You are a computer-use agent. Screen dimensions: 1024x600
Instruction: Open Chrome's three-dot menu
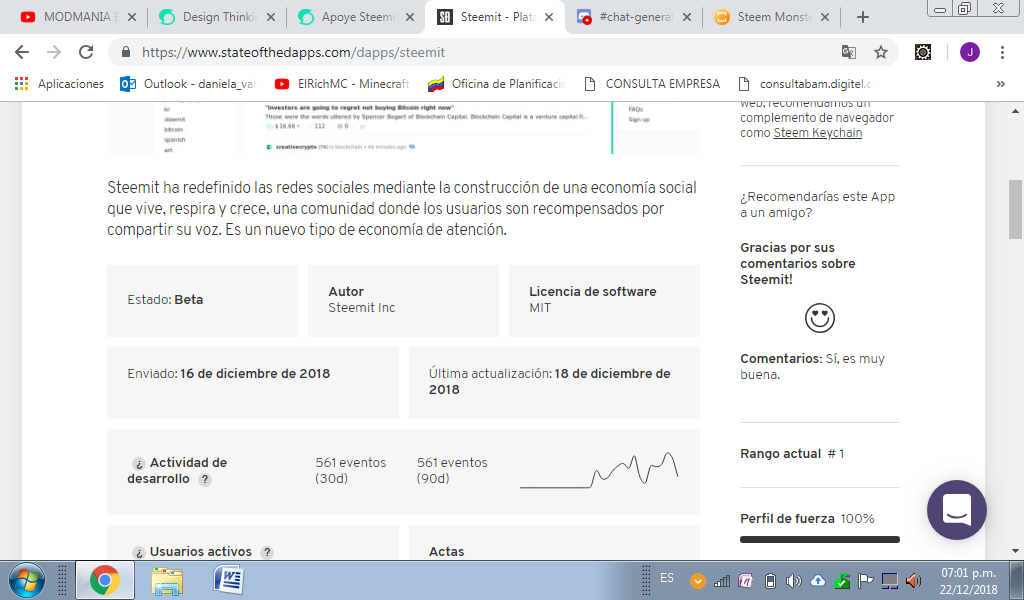click(1002, 52)
